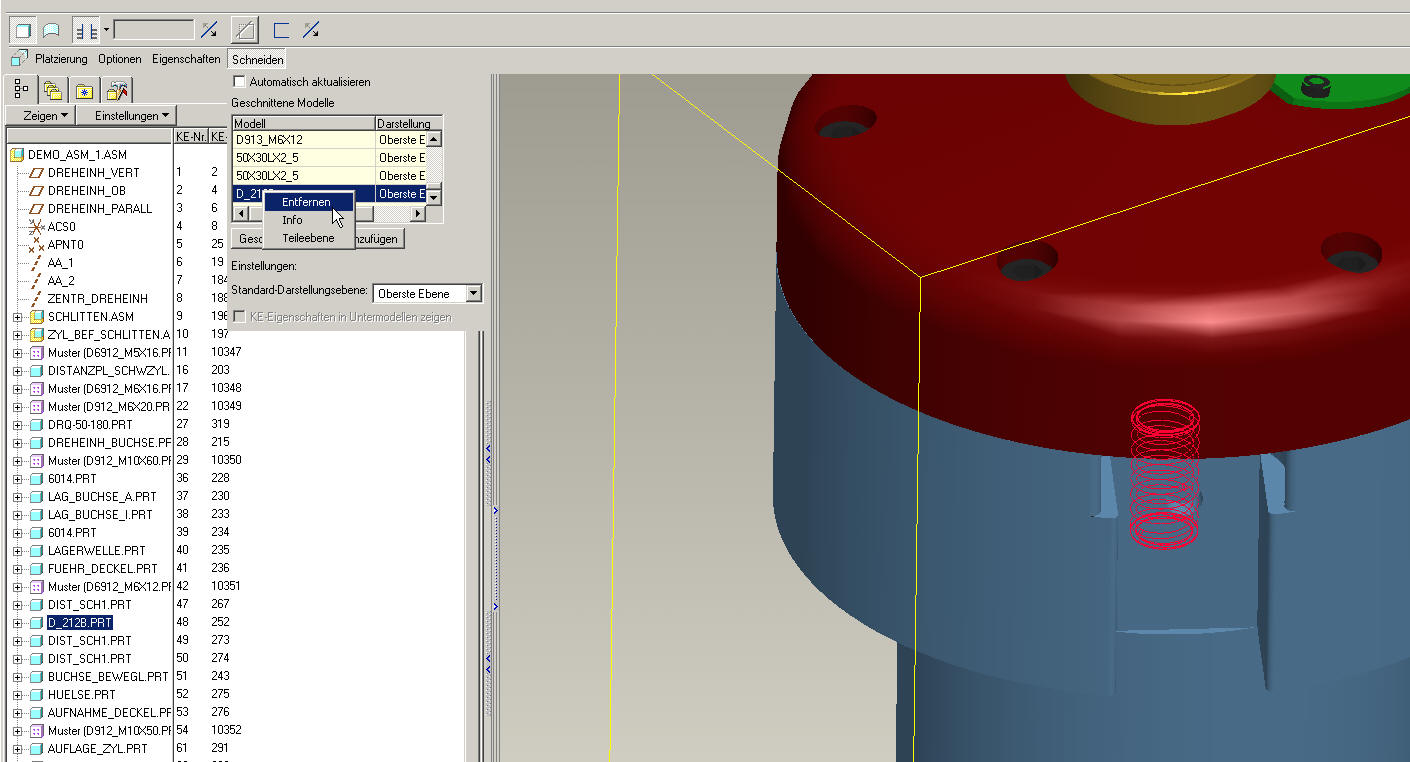The width and height of the screenshot is (1410, 762).
Task: Select the solid geometry icon in the top toolbar
Action: tap(22, 31)
